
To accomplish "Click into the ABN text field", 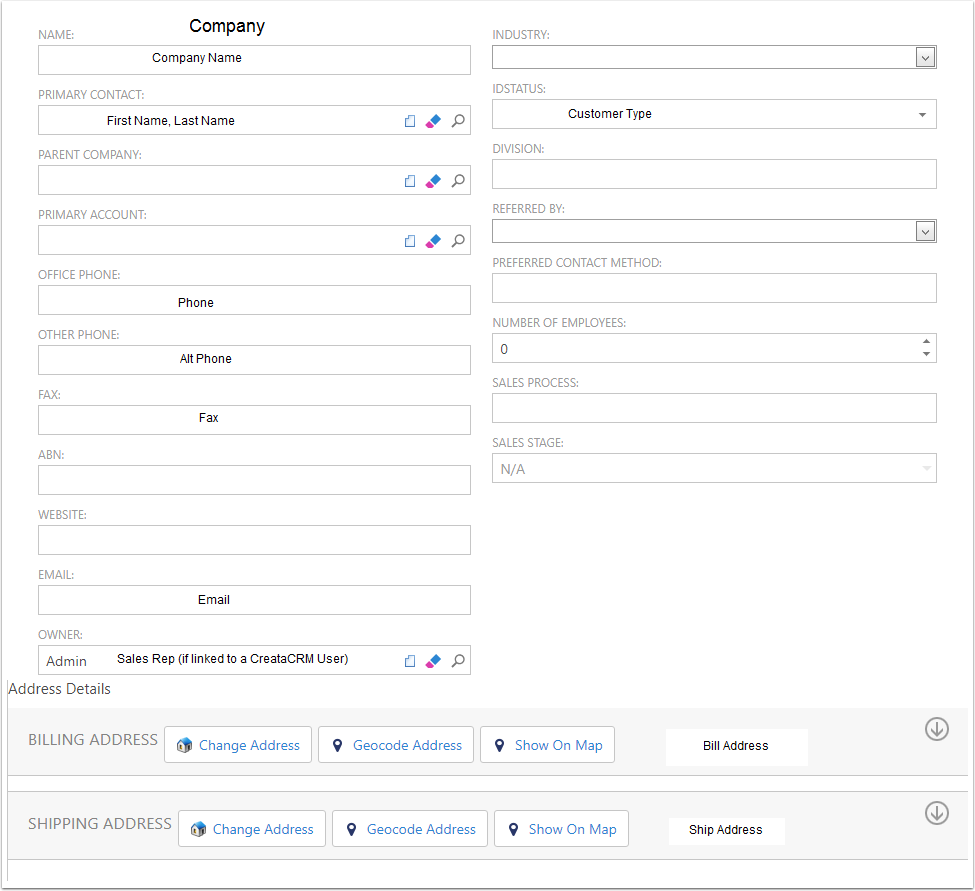I will (x=254, y=480).
